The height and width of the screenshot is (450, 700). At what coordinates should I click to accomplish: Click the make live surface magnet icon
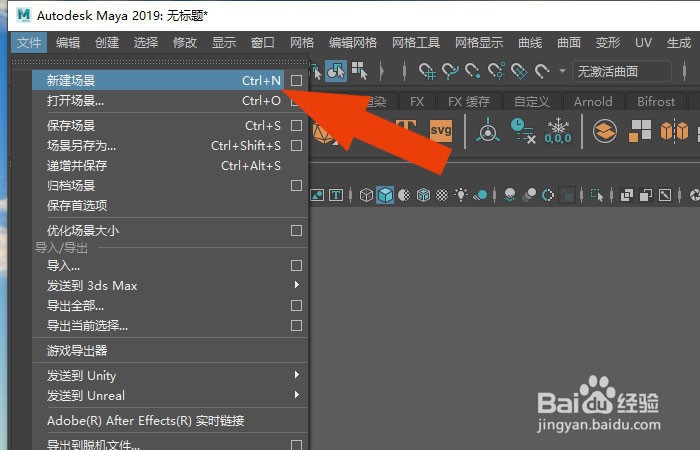pyautogui.click(x=542, y=71)
